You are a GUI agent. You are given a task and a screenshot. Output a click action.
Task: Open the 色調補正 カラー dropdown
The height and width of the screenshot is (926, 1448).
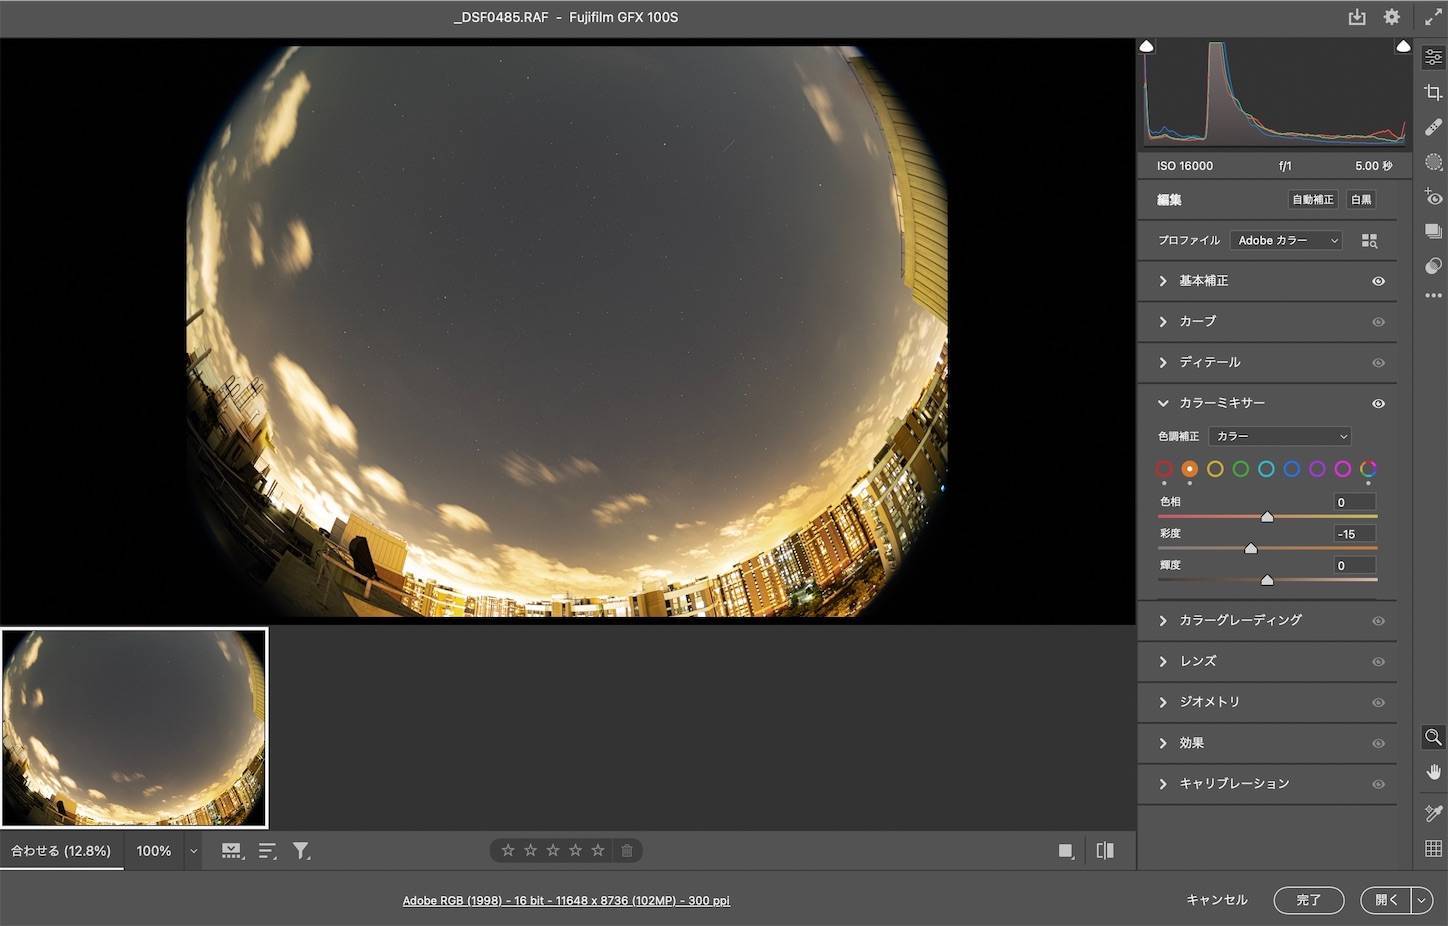click(x=1280, y=436)
